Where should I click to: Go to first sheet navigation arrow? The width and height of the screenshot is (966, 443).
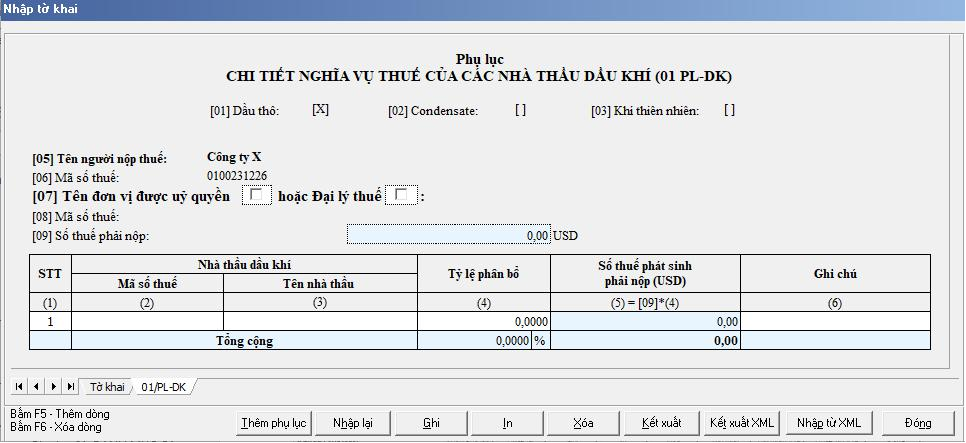pos(19,386)
